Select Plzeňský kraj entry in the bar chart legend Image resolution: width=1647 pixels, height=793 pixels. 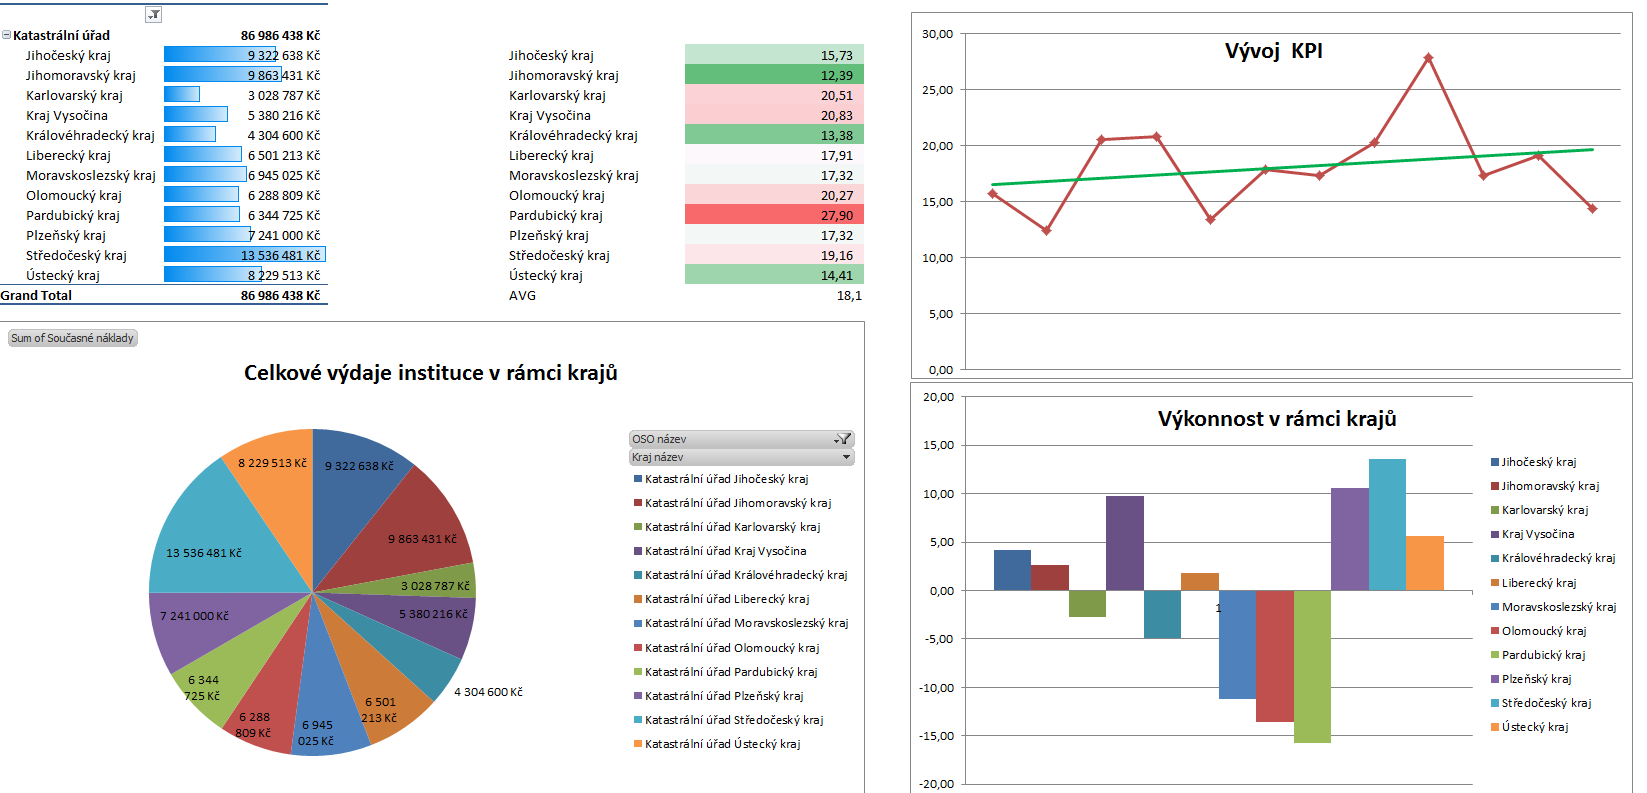1536,679
